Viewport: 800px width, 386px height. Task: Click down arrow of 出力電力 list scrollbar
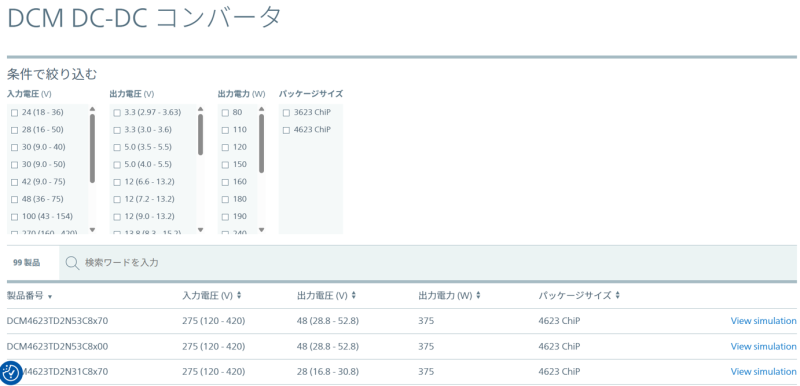click(x=262, y=229)
